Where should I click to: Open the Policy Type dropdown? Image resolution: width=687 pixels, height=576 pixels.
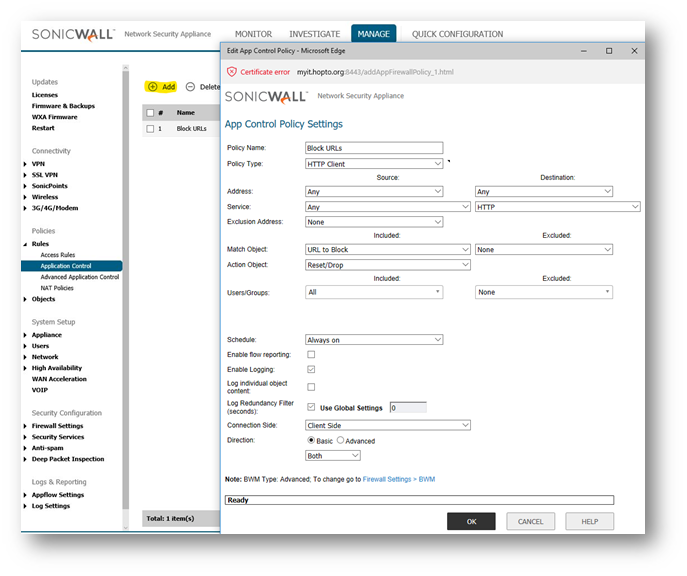(x=374, y=164)
